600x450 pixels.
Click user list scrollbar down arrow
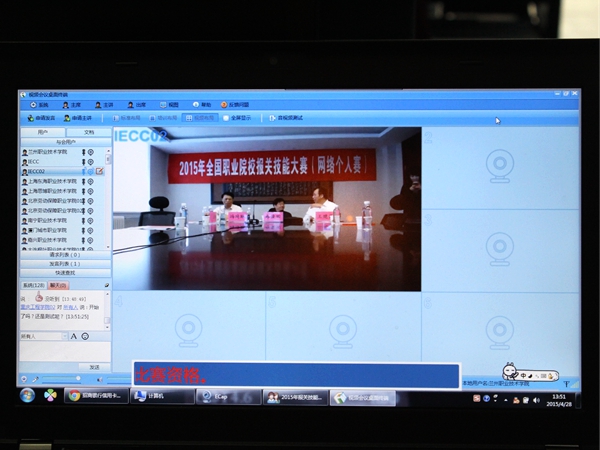coord(108,248)
